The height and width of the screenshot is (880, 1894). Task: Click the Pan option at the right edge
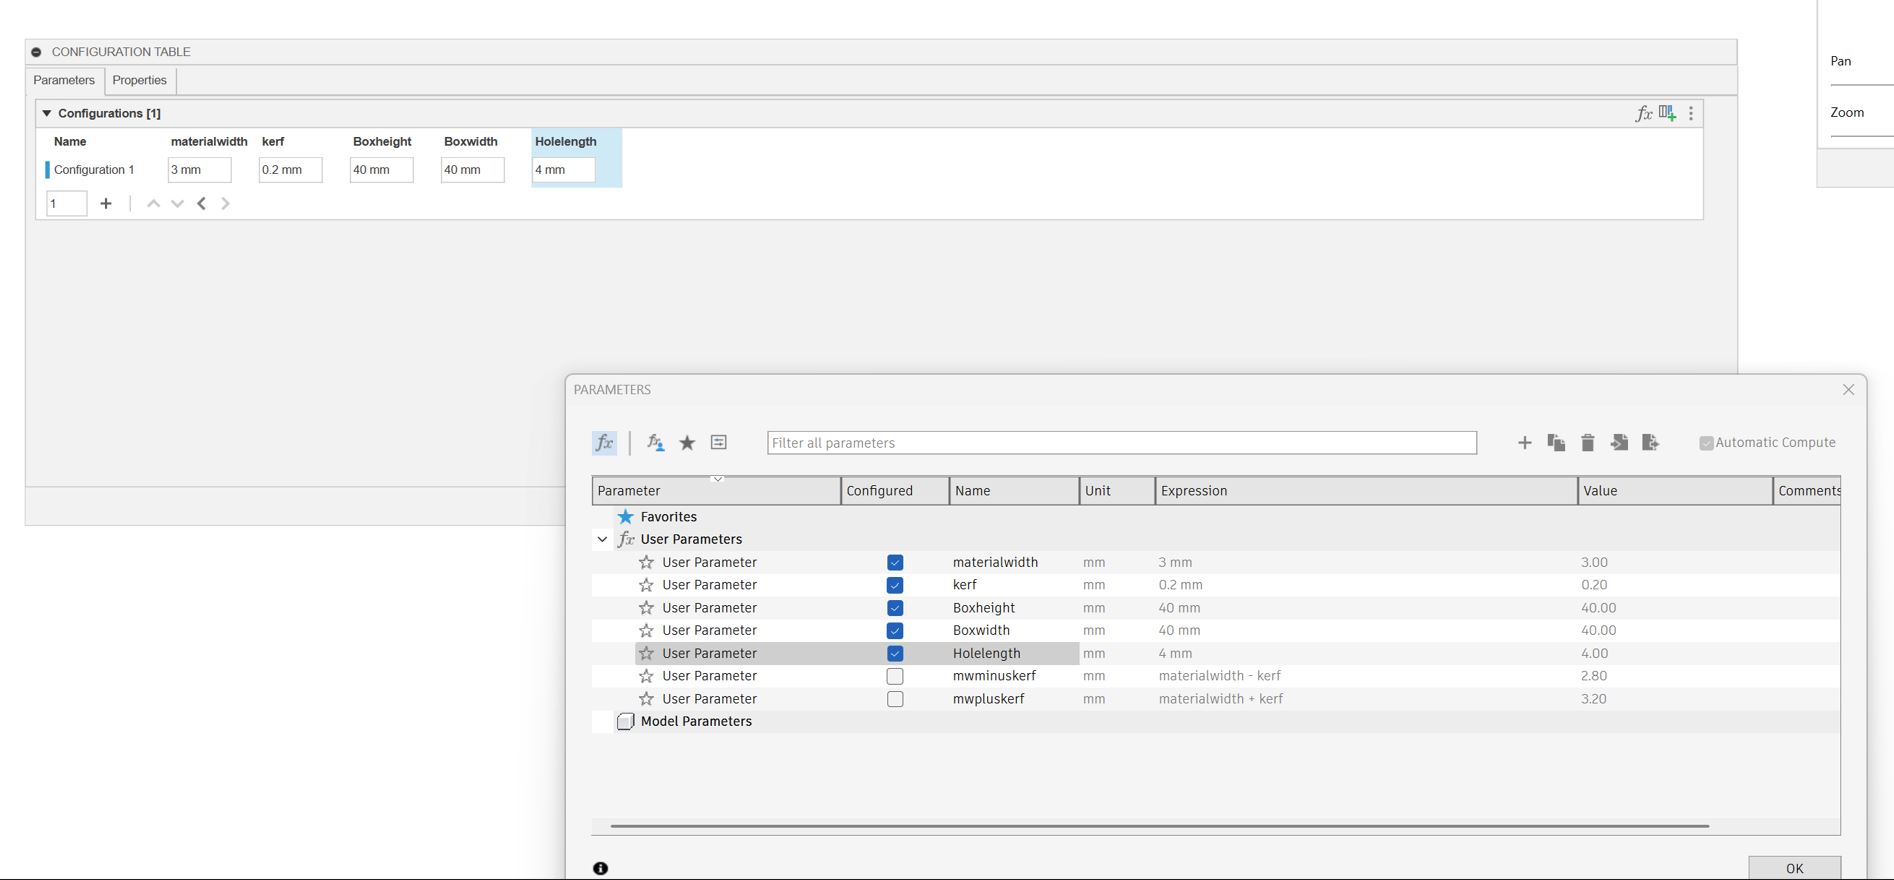point(1841,61)
